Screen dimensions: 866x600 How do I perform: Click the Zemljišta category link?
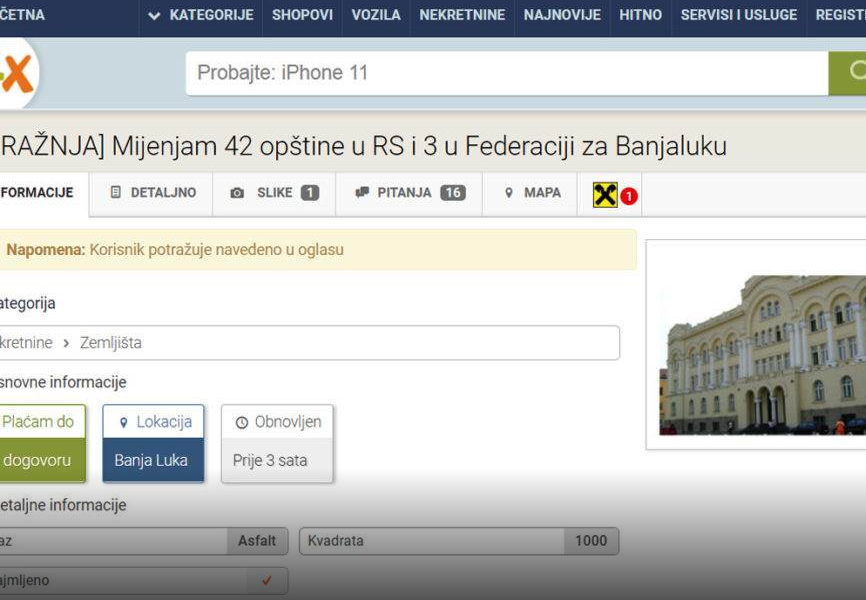click(x=111, y=343)
